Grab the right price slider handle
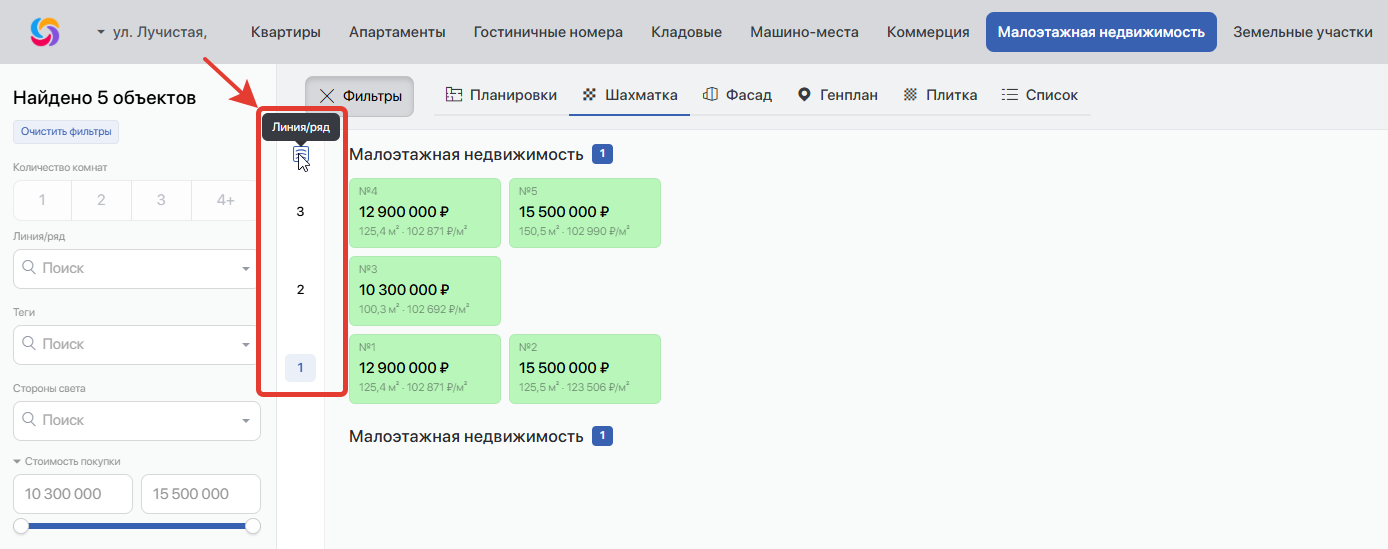Screen dimensions: 1388x549 coord(253,526)
